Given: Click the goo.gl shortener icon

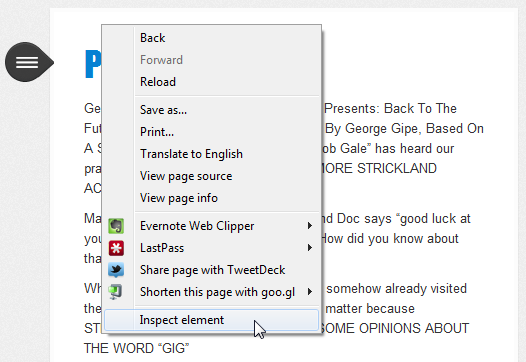Looking at the screenshot, I should pyautogui.click(x=115, y=292).
